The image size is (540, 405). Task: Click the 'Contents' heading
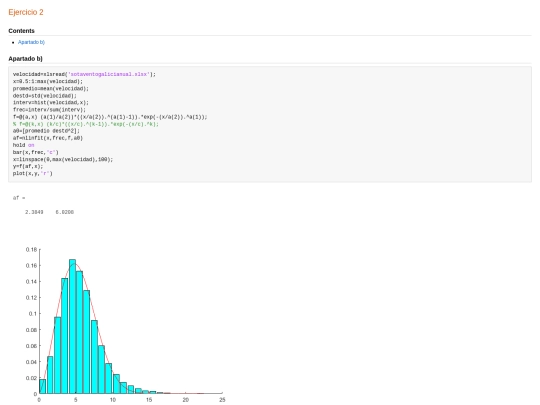coord(21,31)
